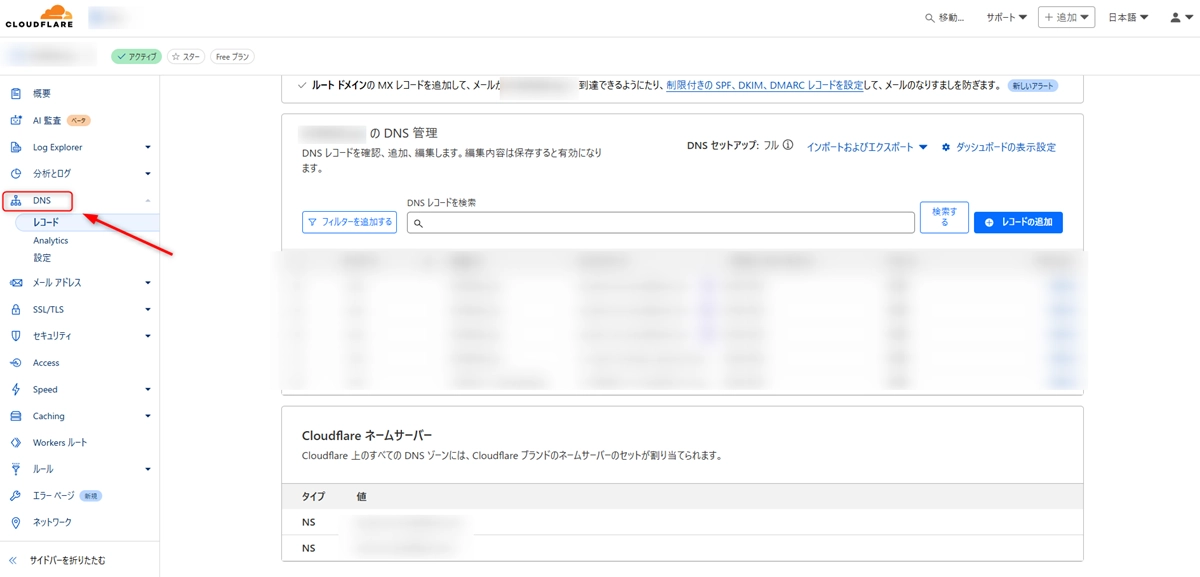The image size is (1200, 577).
Task: Open AI 監査 from the sidebar
Action: click(x=47, y=121)
